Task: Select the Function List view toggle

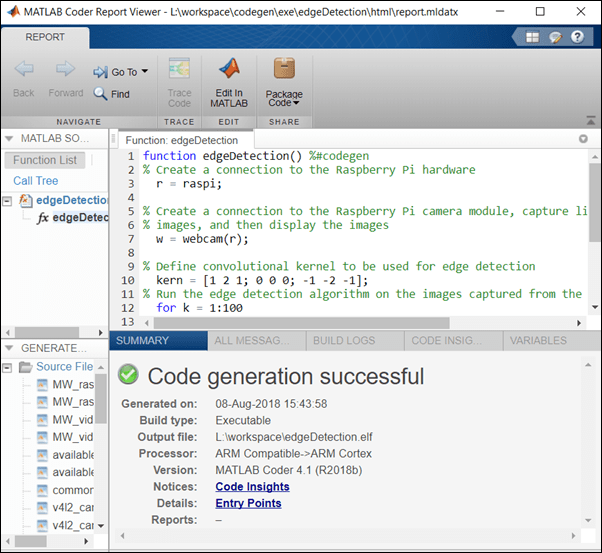Action: [x=45, y=160]
